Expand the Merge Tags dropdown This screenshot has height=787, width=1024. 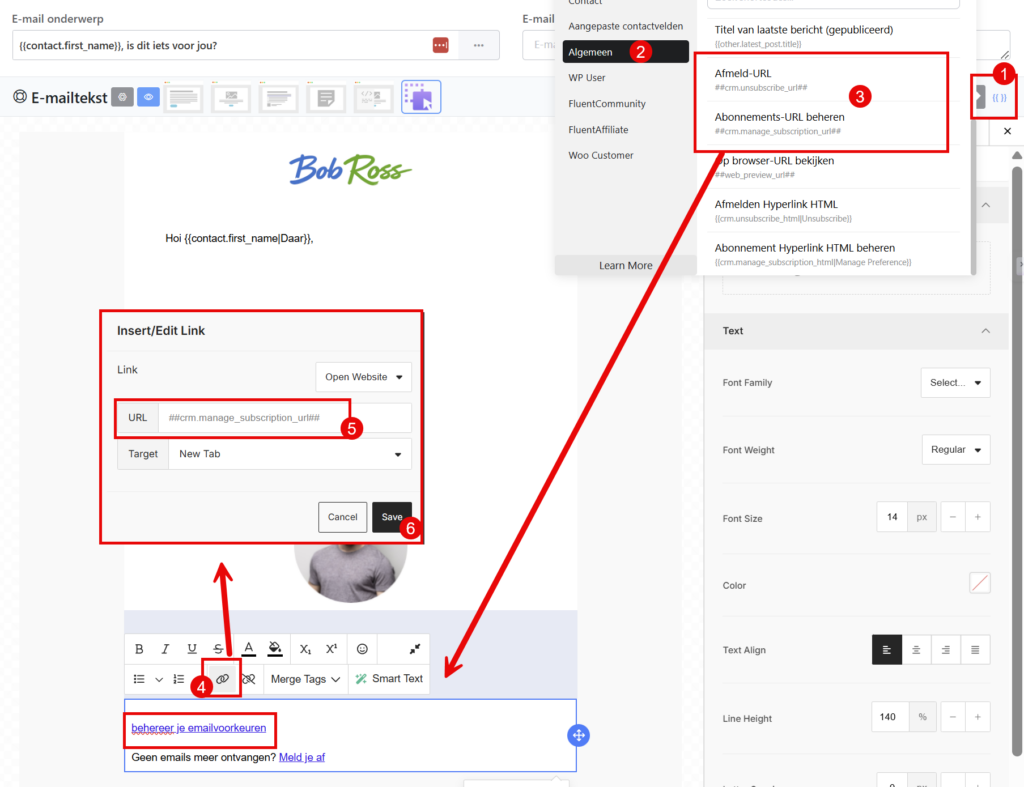tap(306, 679)
